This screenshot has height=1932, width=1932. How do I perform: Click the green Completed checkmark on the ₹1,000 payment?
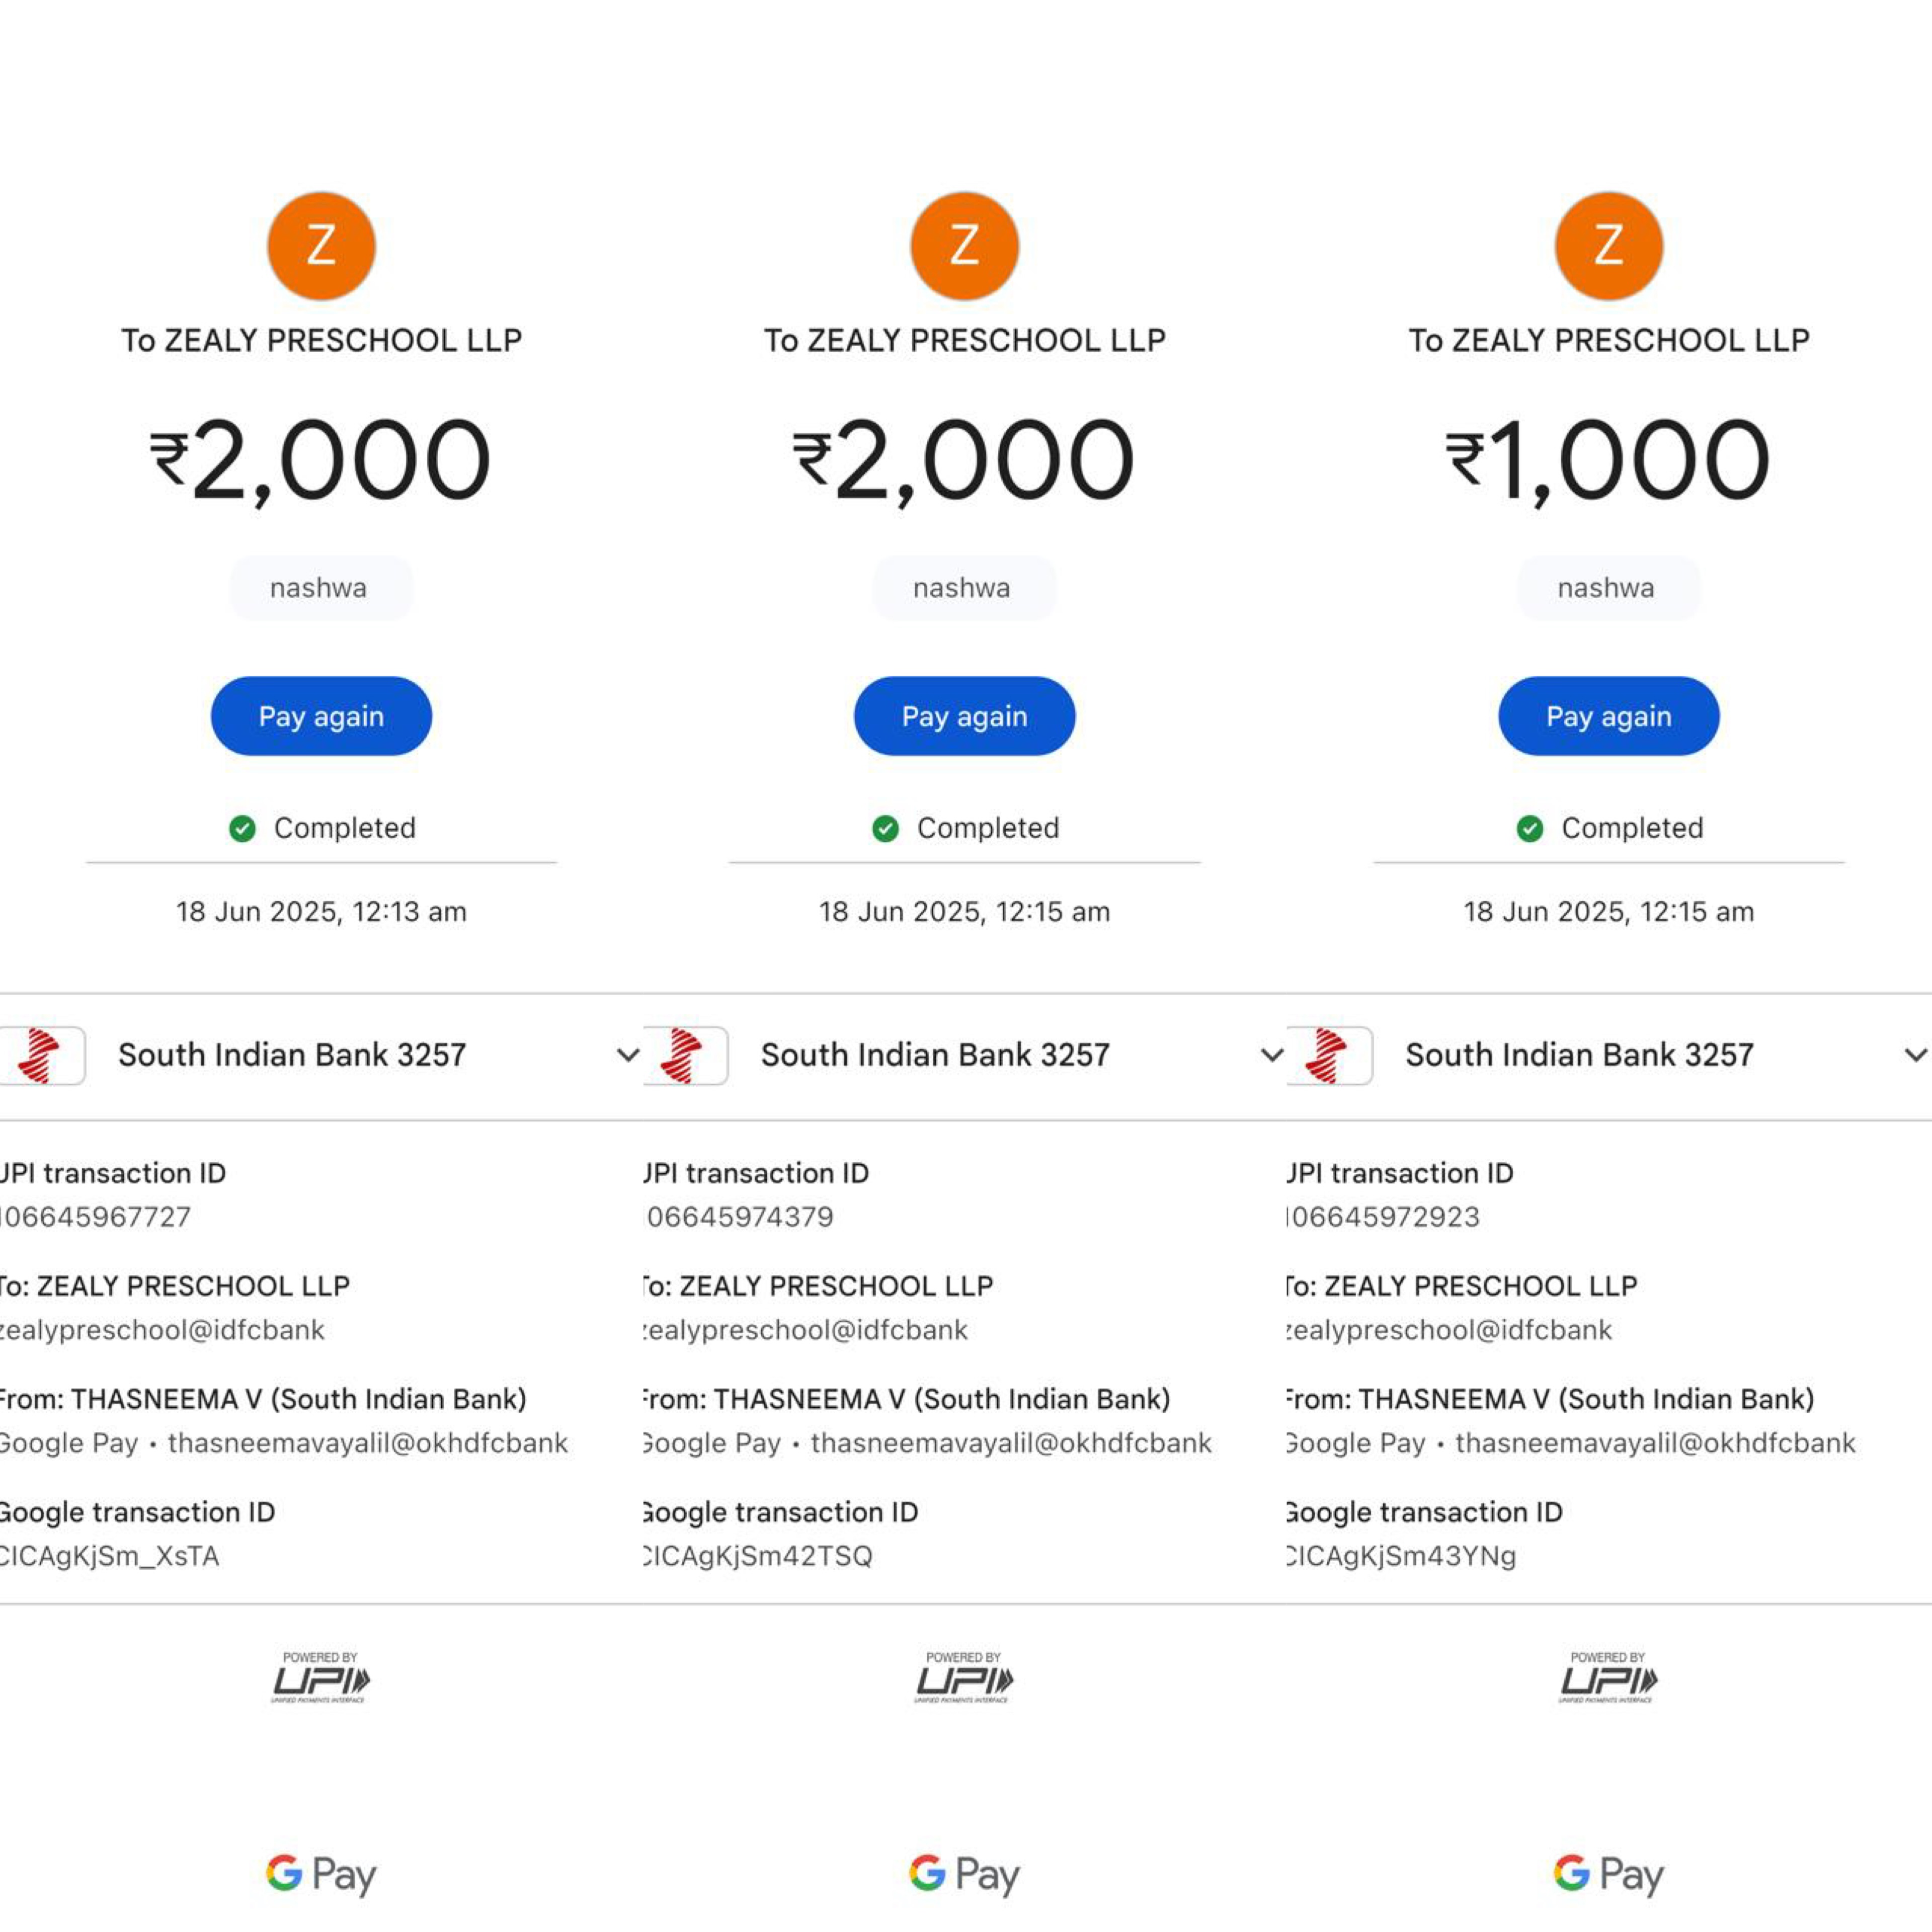pyautogui.click(x=1529, y=828)
